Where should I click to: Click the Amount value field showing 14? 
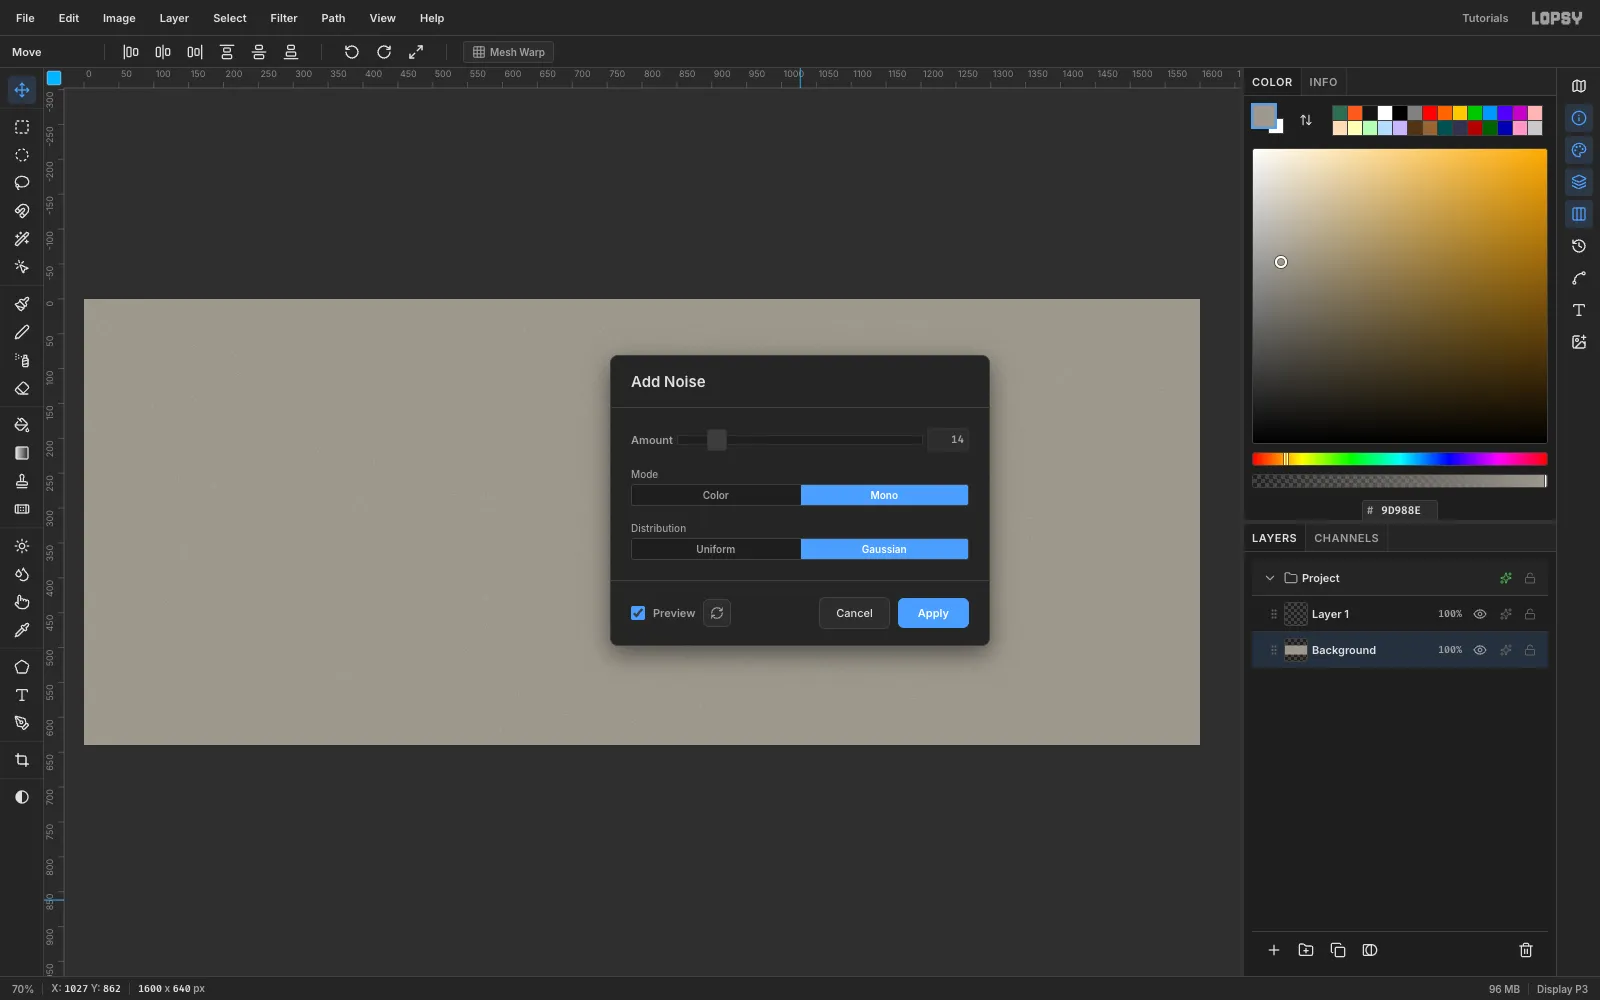(x=948, y=440)
